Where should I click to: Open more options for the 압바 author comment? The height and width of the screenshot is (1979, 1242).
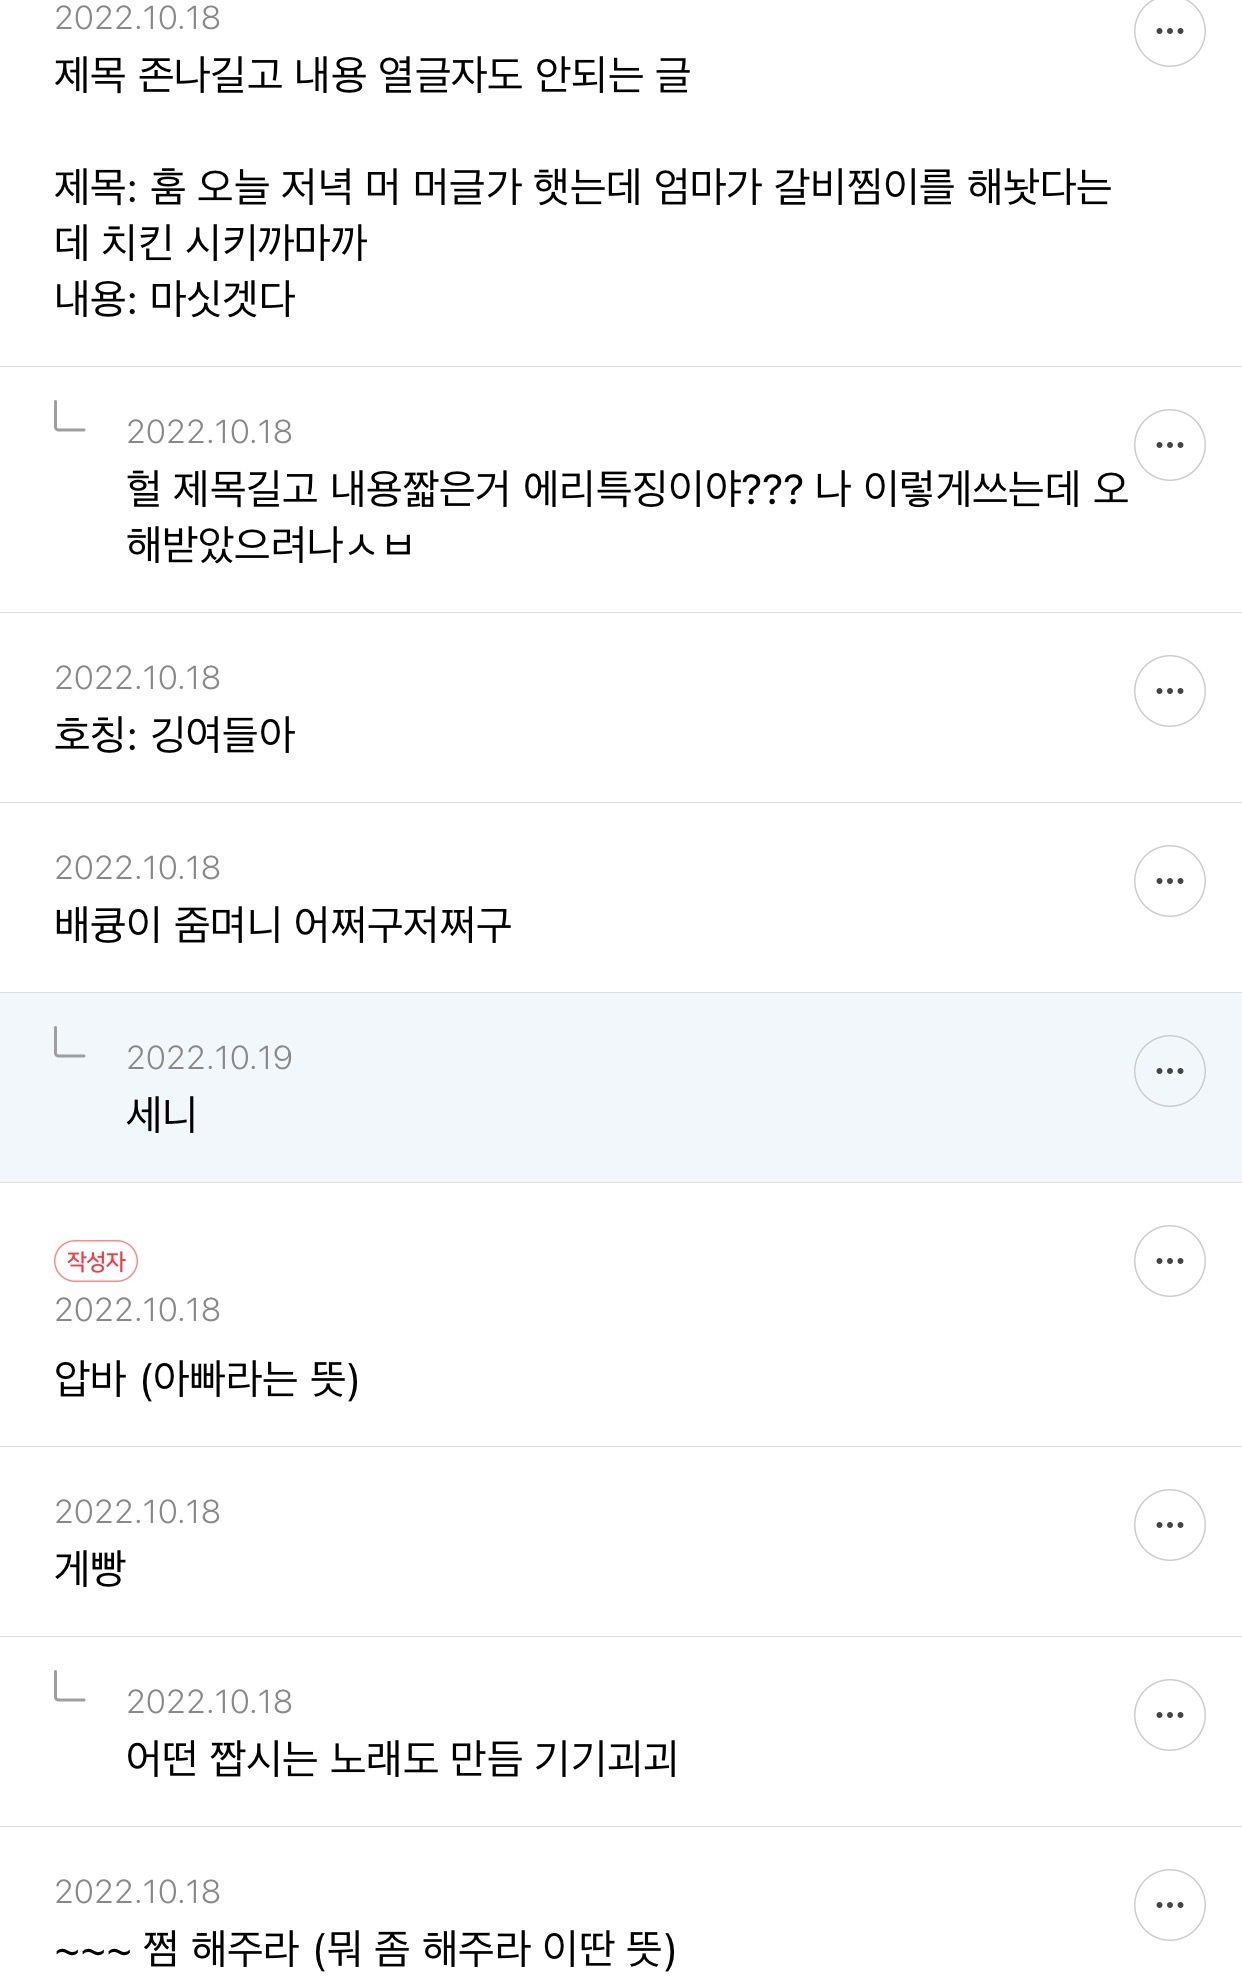[1169, 1261]
